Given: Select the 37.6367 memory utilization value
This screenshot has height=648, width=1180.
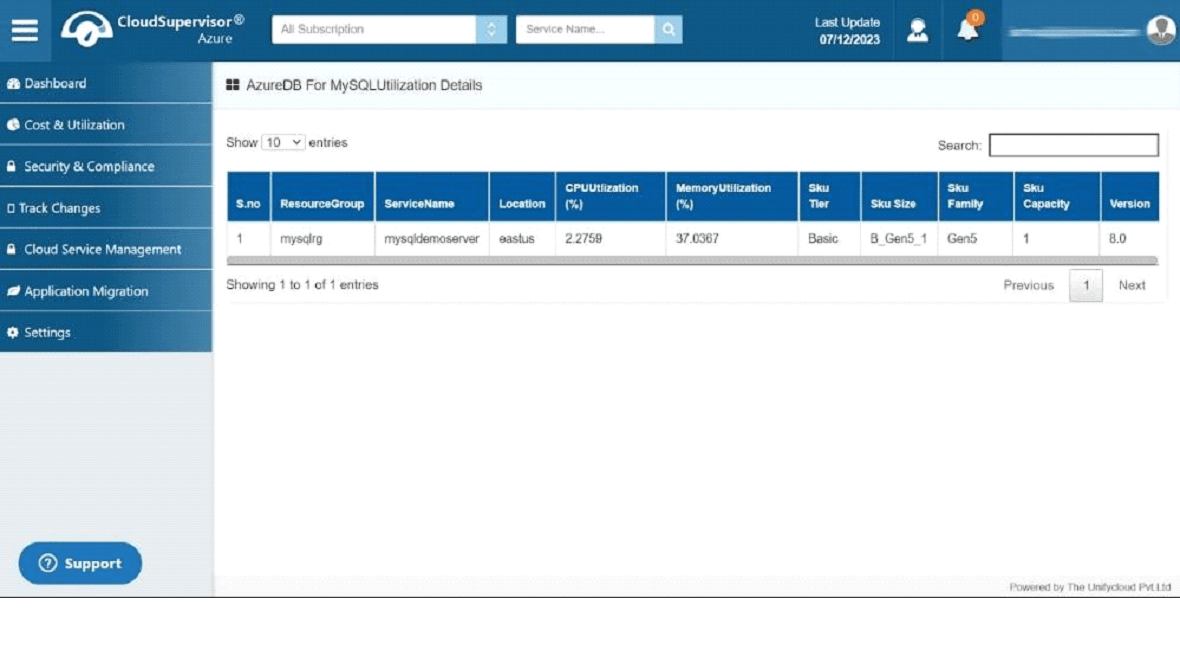Looking at the screenshot, I should [x=697, y=239].
